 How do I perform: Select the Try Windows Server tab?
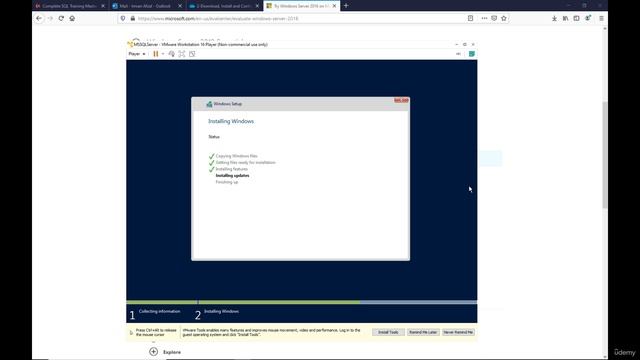click(301, 6)
